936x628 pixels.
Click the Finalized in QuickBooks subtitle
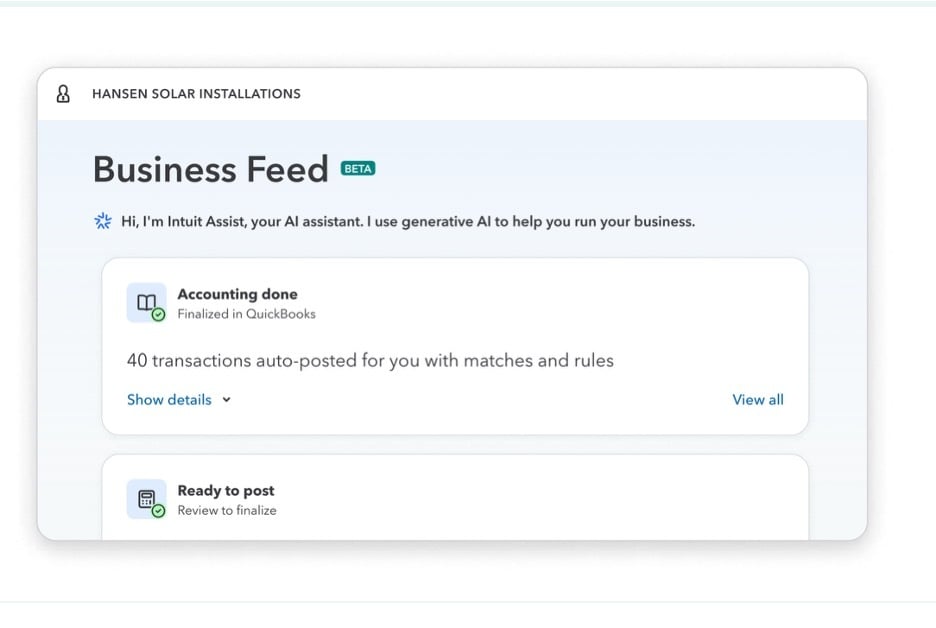click(x=247, y=314)
